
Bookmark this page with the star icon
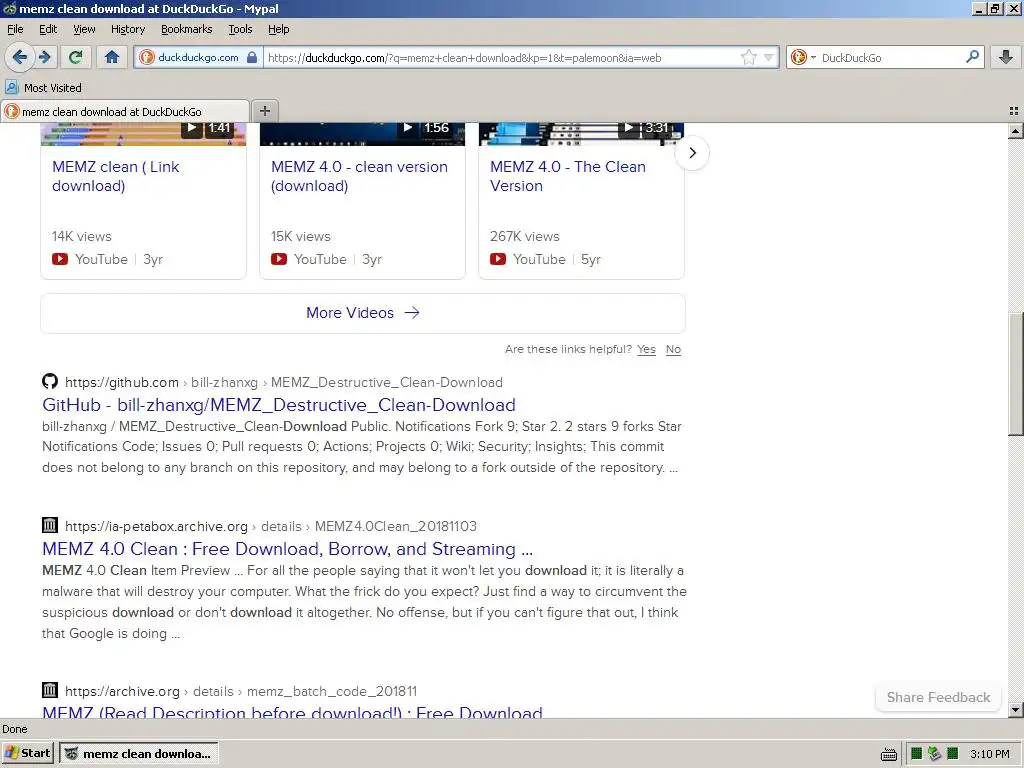(x=748, y=57)
